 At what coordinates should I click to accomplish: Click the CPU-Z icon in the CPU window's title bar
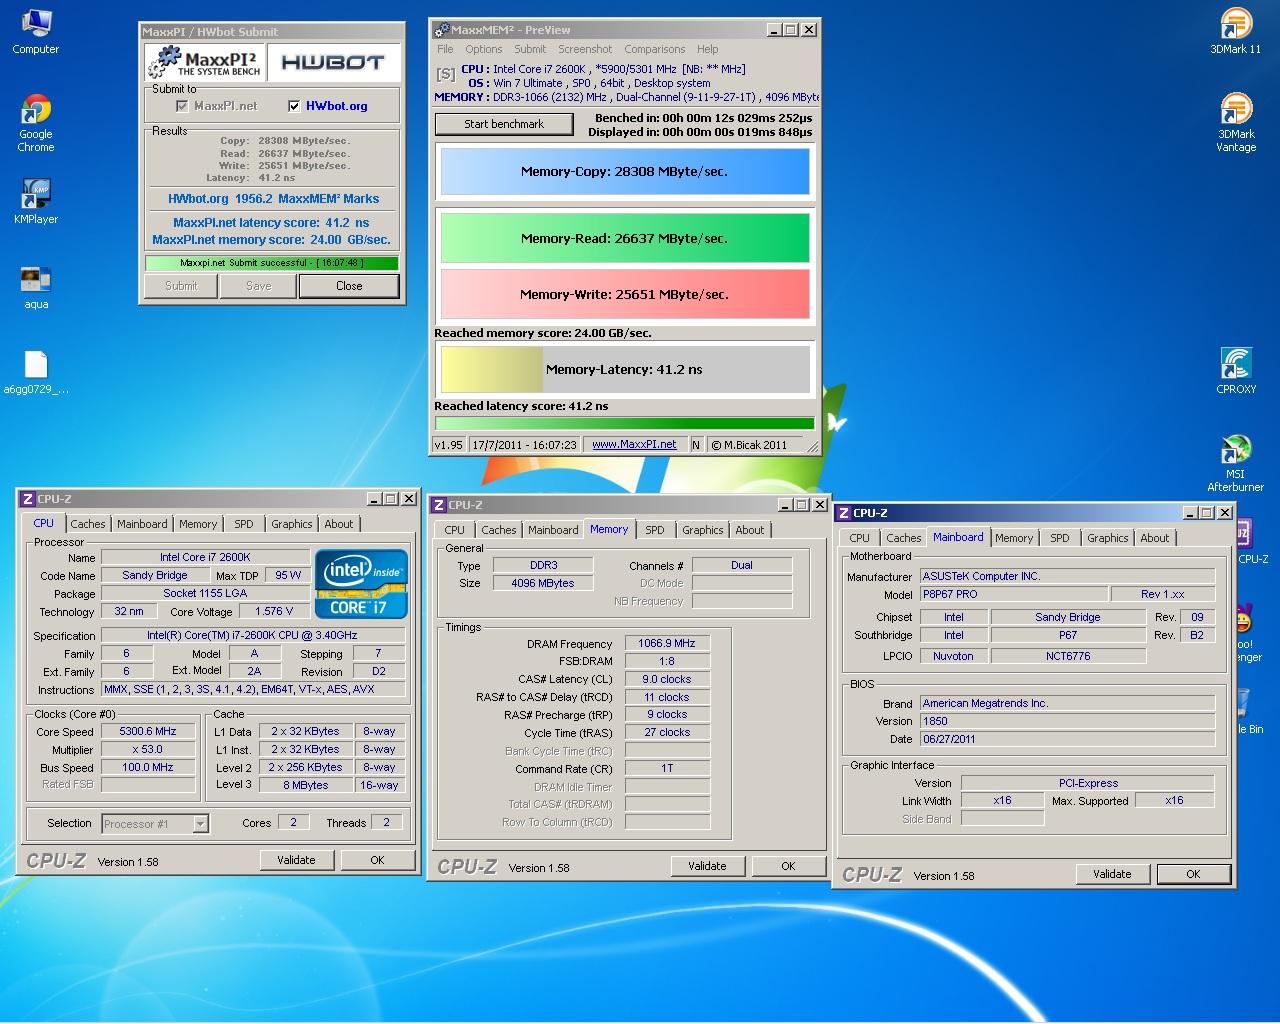(28, 499)
